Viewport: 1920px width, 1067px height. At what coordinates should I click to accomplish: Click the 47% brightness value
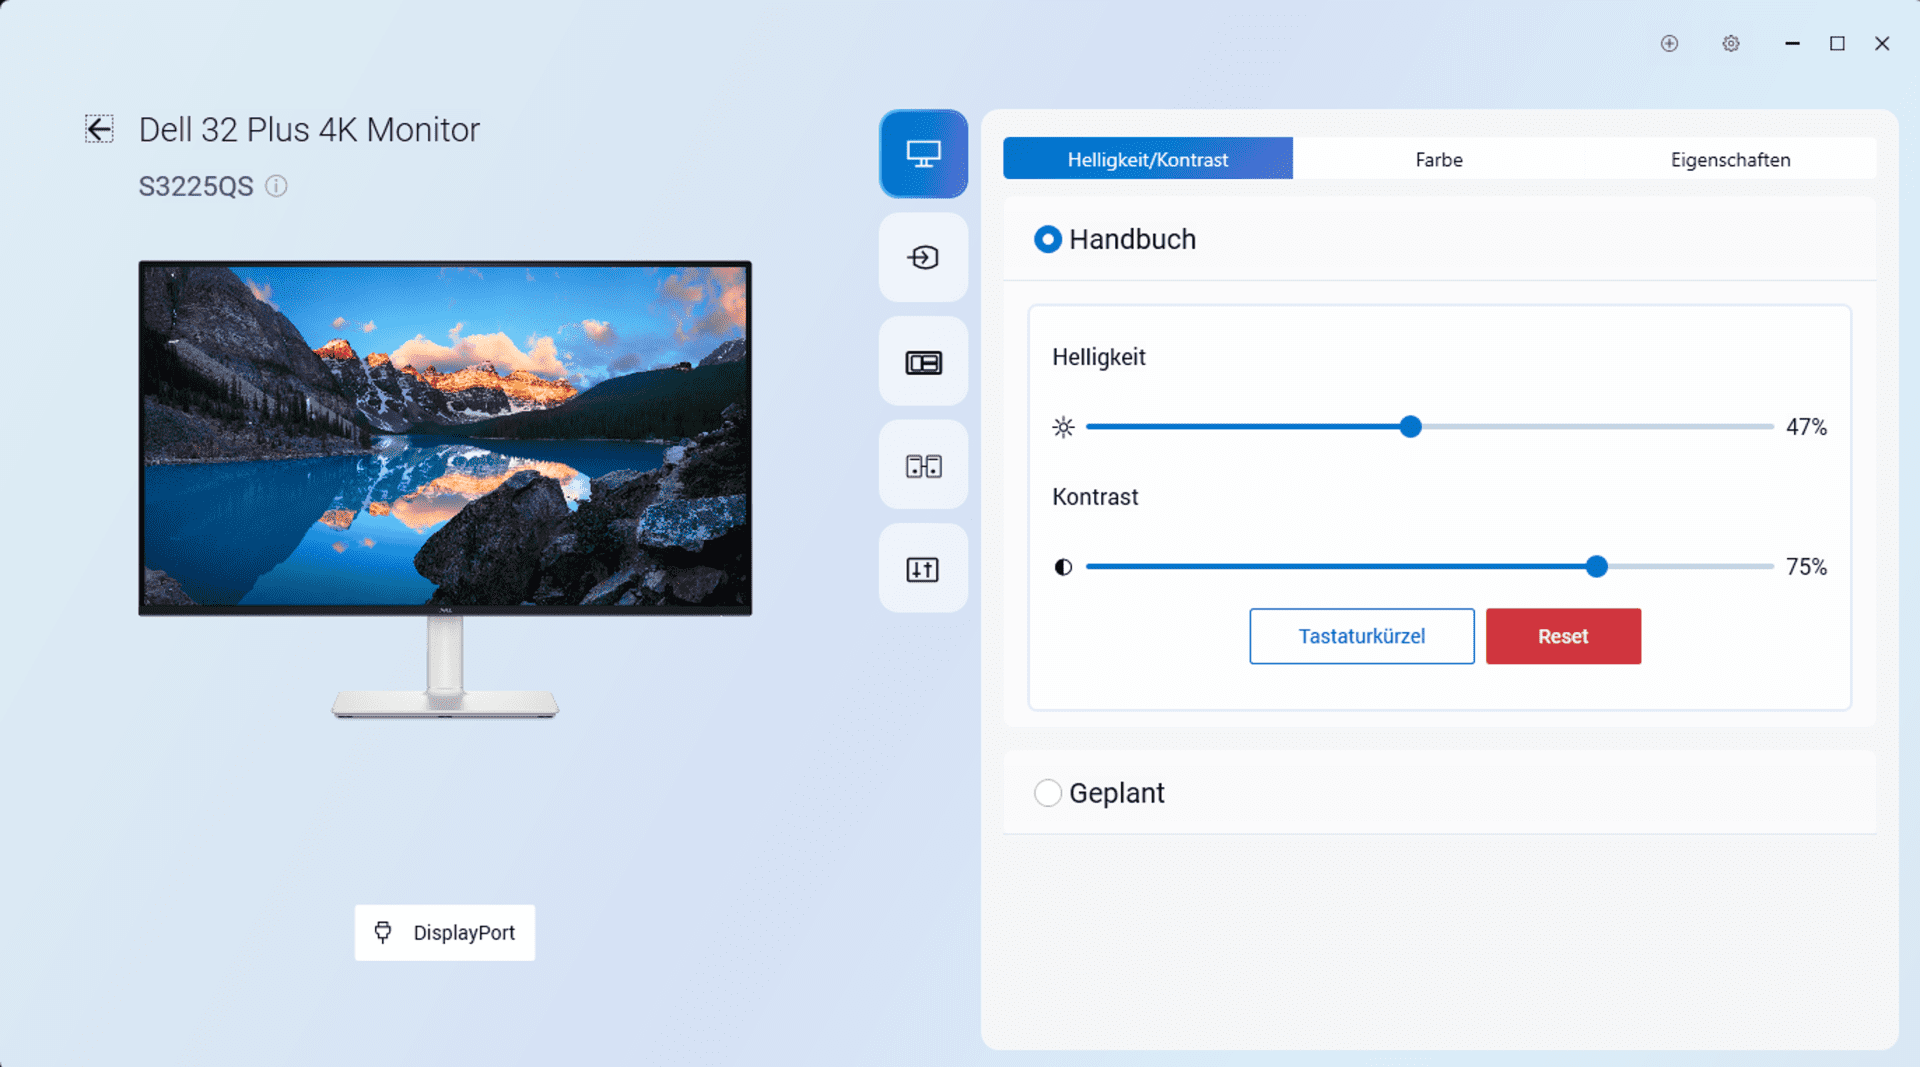point(1806,427)
